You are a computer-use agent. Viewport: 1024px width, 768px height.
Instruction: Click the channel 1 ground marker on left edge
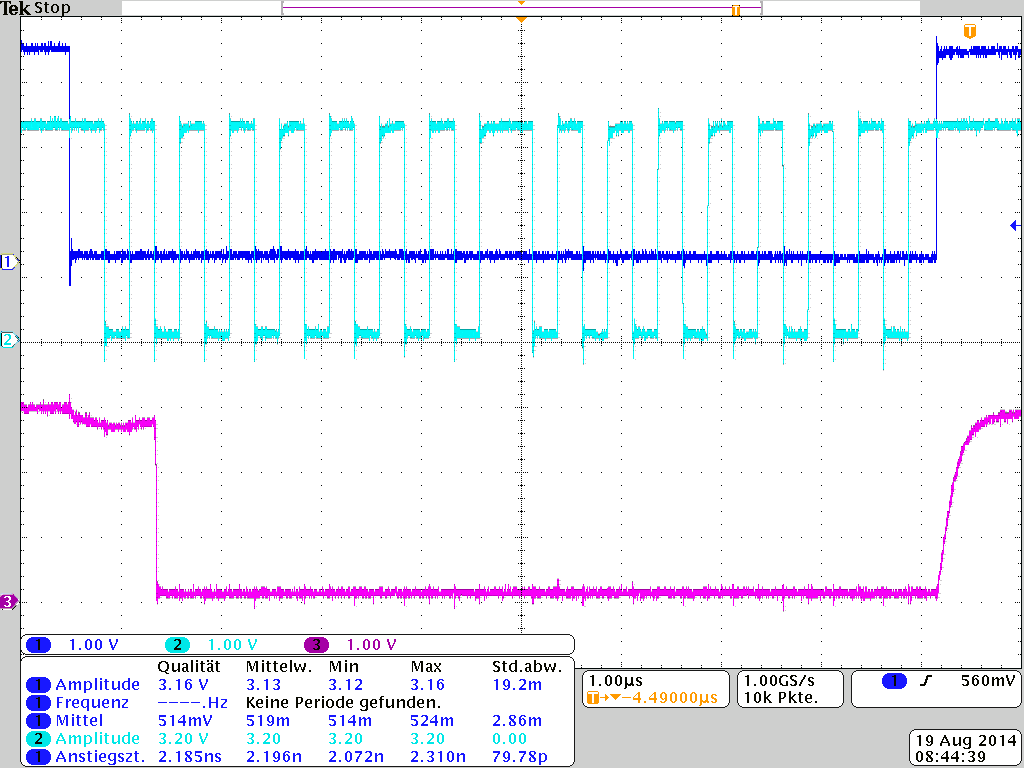point(8,263)
